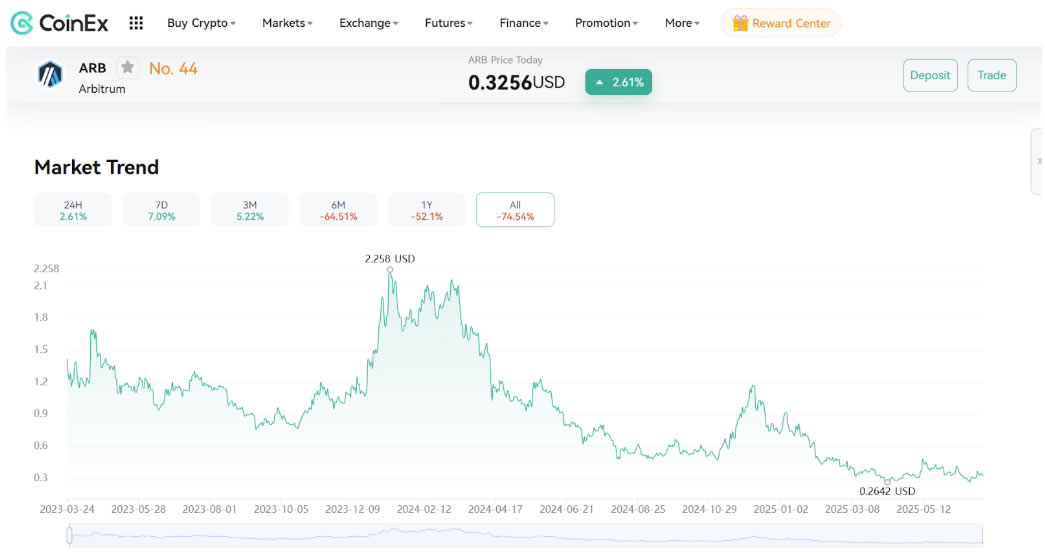Toggle the ARB favorite star
The height and width of the screenshot is (552, 1045).
coord(127,68)
